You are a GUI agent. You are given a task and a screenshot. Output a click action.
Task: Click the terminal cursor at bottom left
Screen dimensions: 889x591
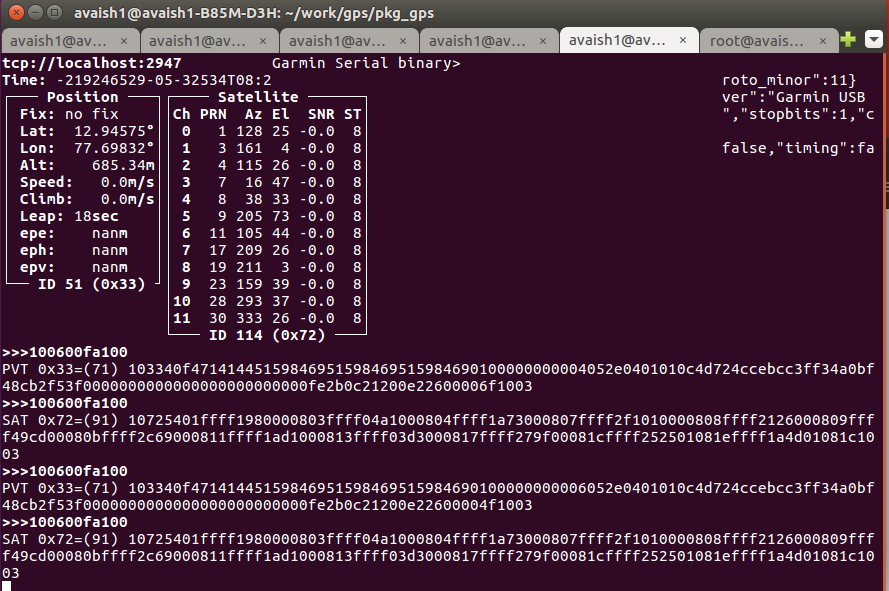[7, 586]
